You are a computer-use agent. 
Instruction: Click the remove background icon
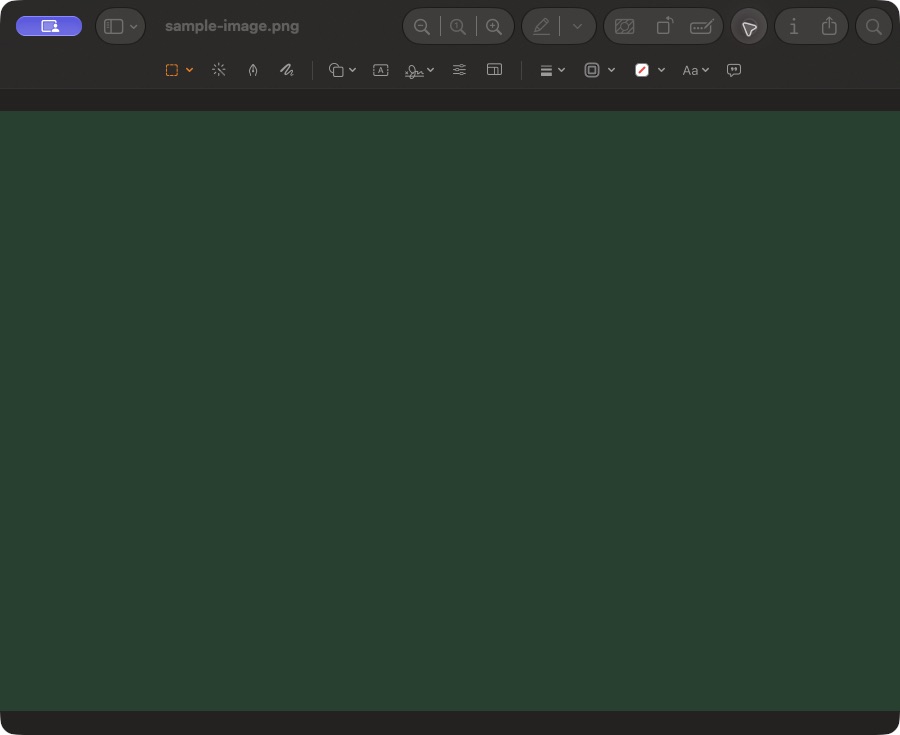pyautogui.click(x=624, y=26)
